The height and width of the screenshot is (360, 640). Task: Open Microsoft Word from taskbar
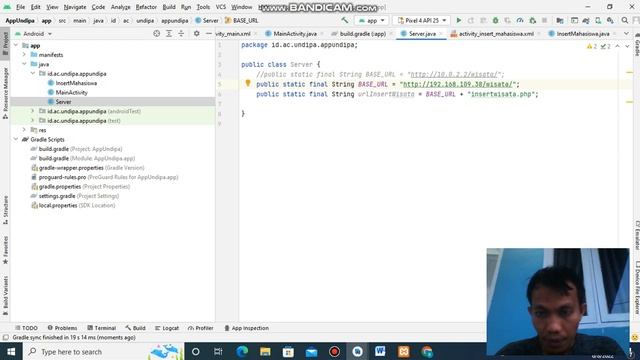pyautogui.click(x=380, y=351)
